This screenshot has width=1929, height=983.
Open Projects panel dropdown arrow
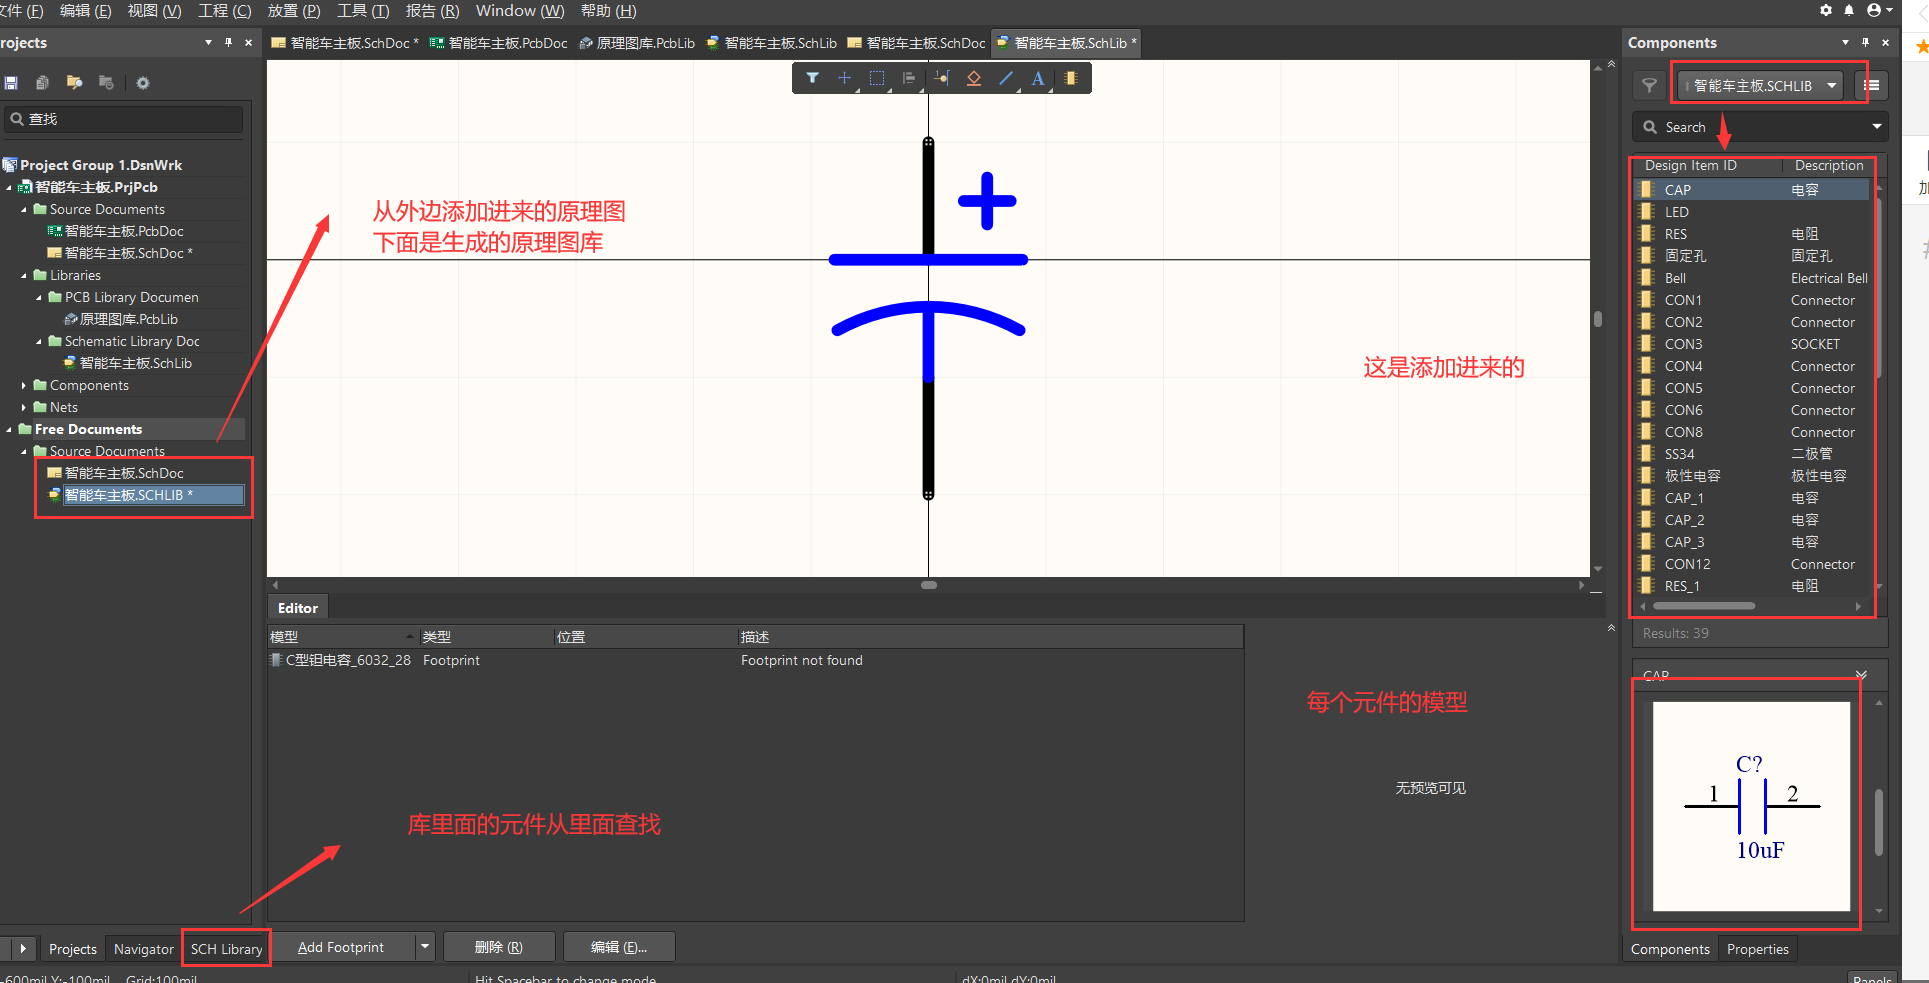click(x=208, y=42)
